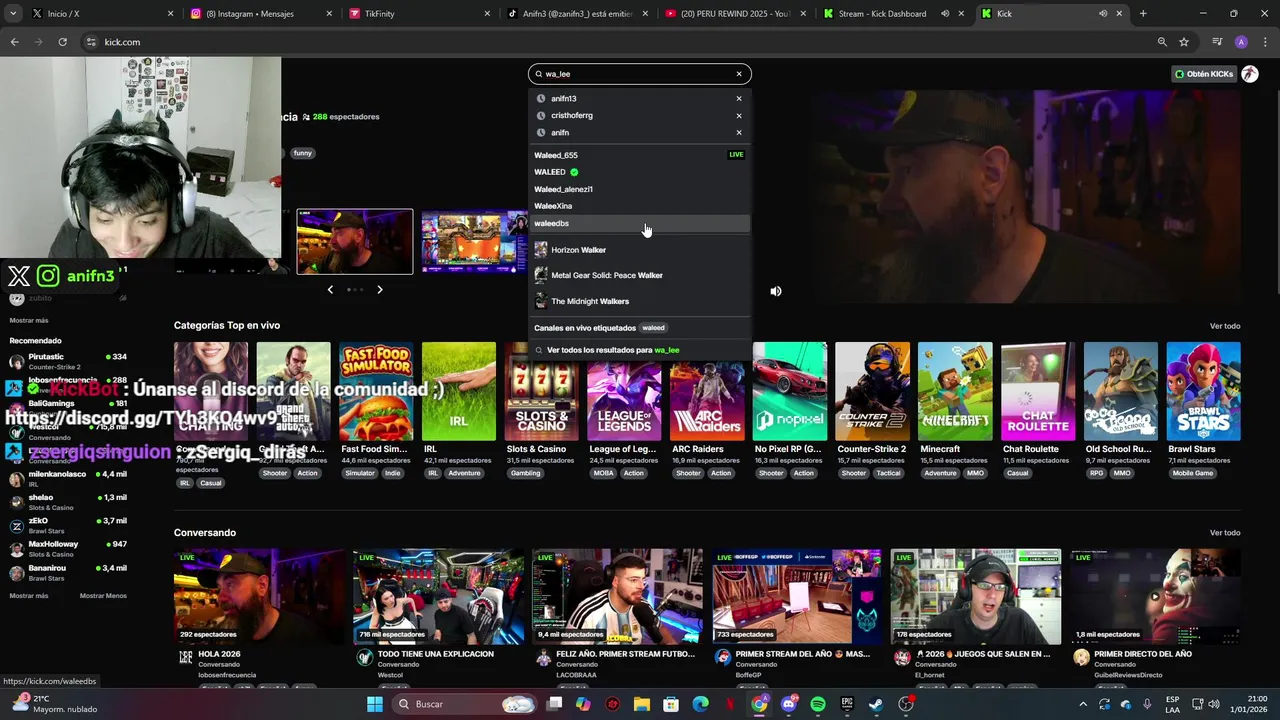The width and height of the screenshot is (1280, 720).
Task: Open the user profile avatar menu
Action: point(1250,74)
